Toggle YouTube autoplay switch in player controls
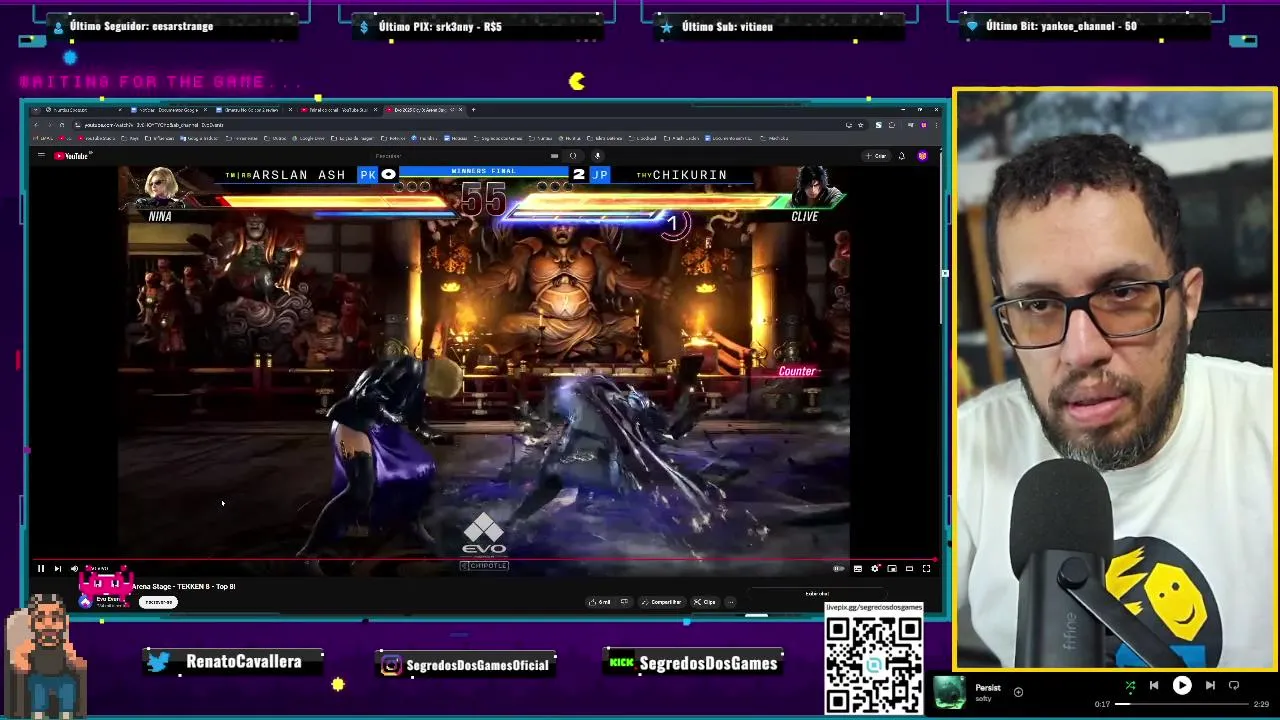This screenshot has height=720, width=1280. pyautogui.click(x=839, y=569)
